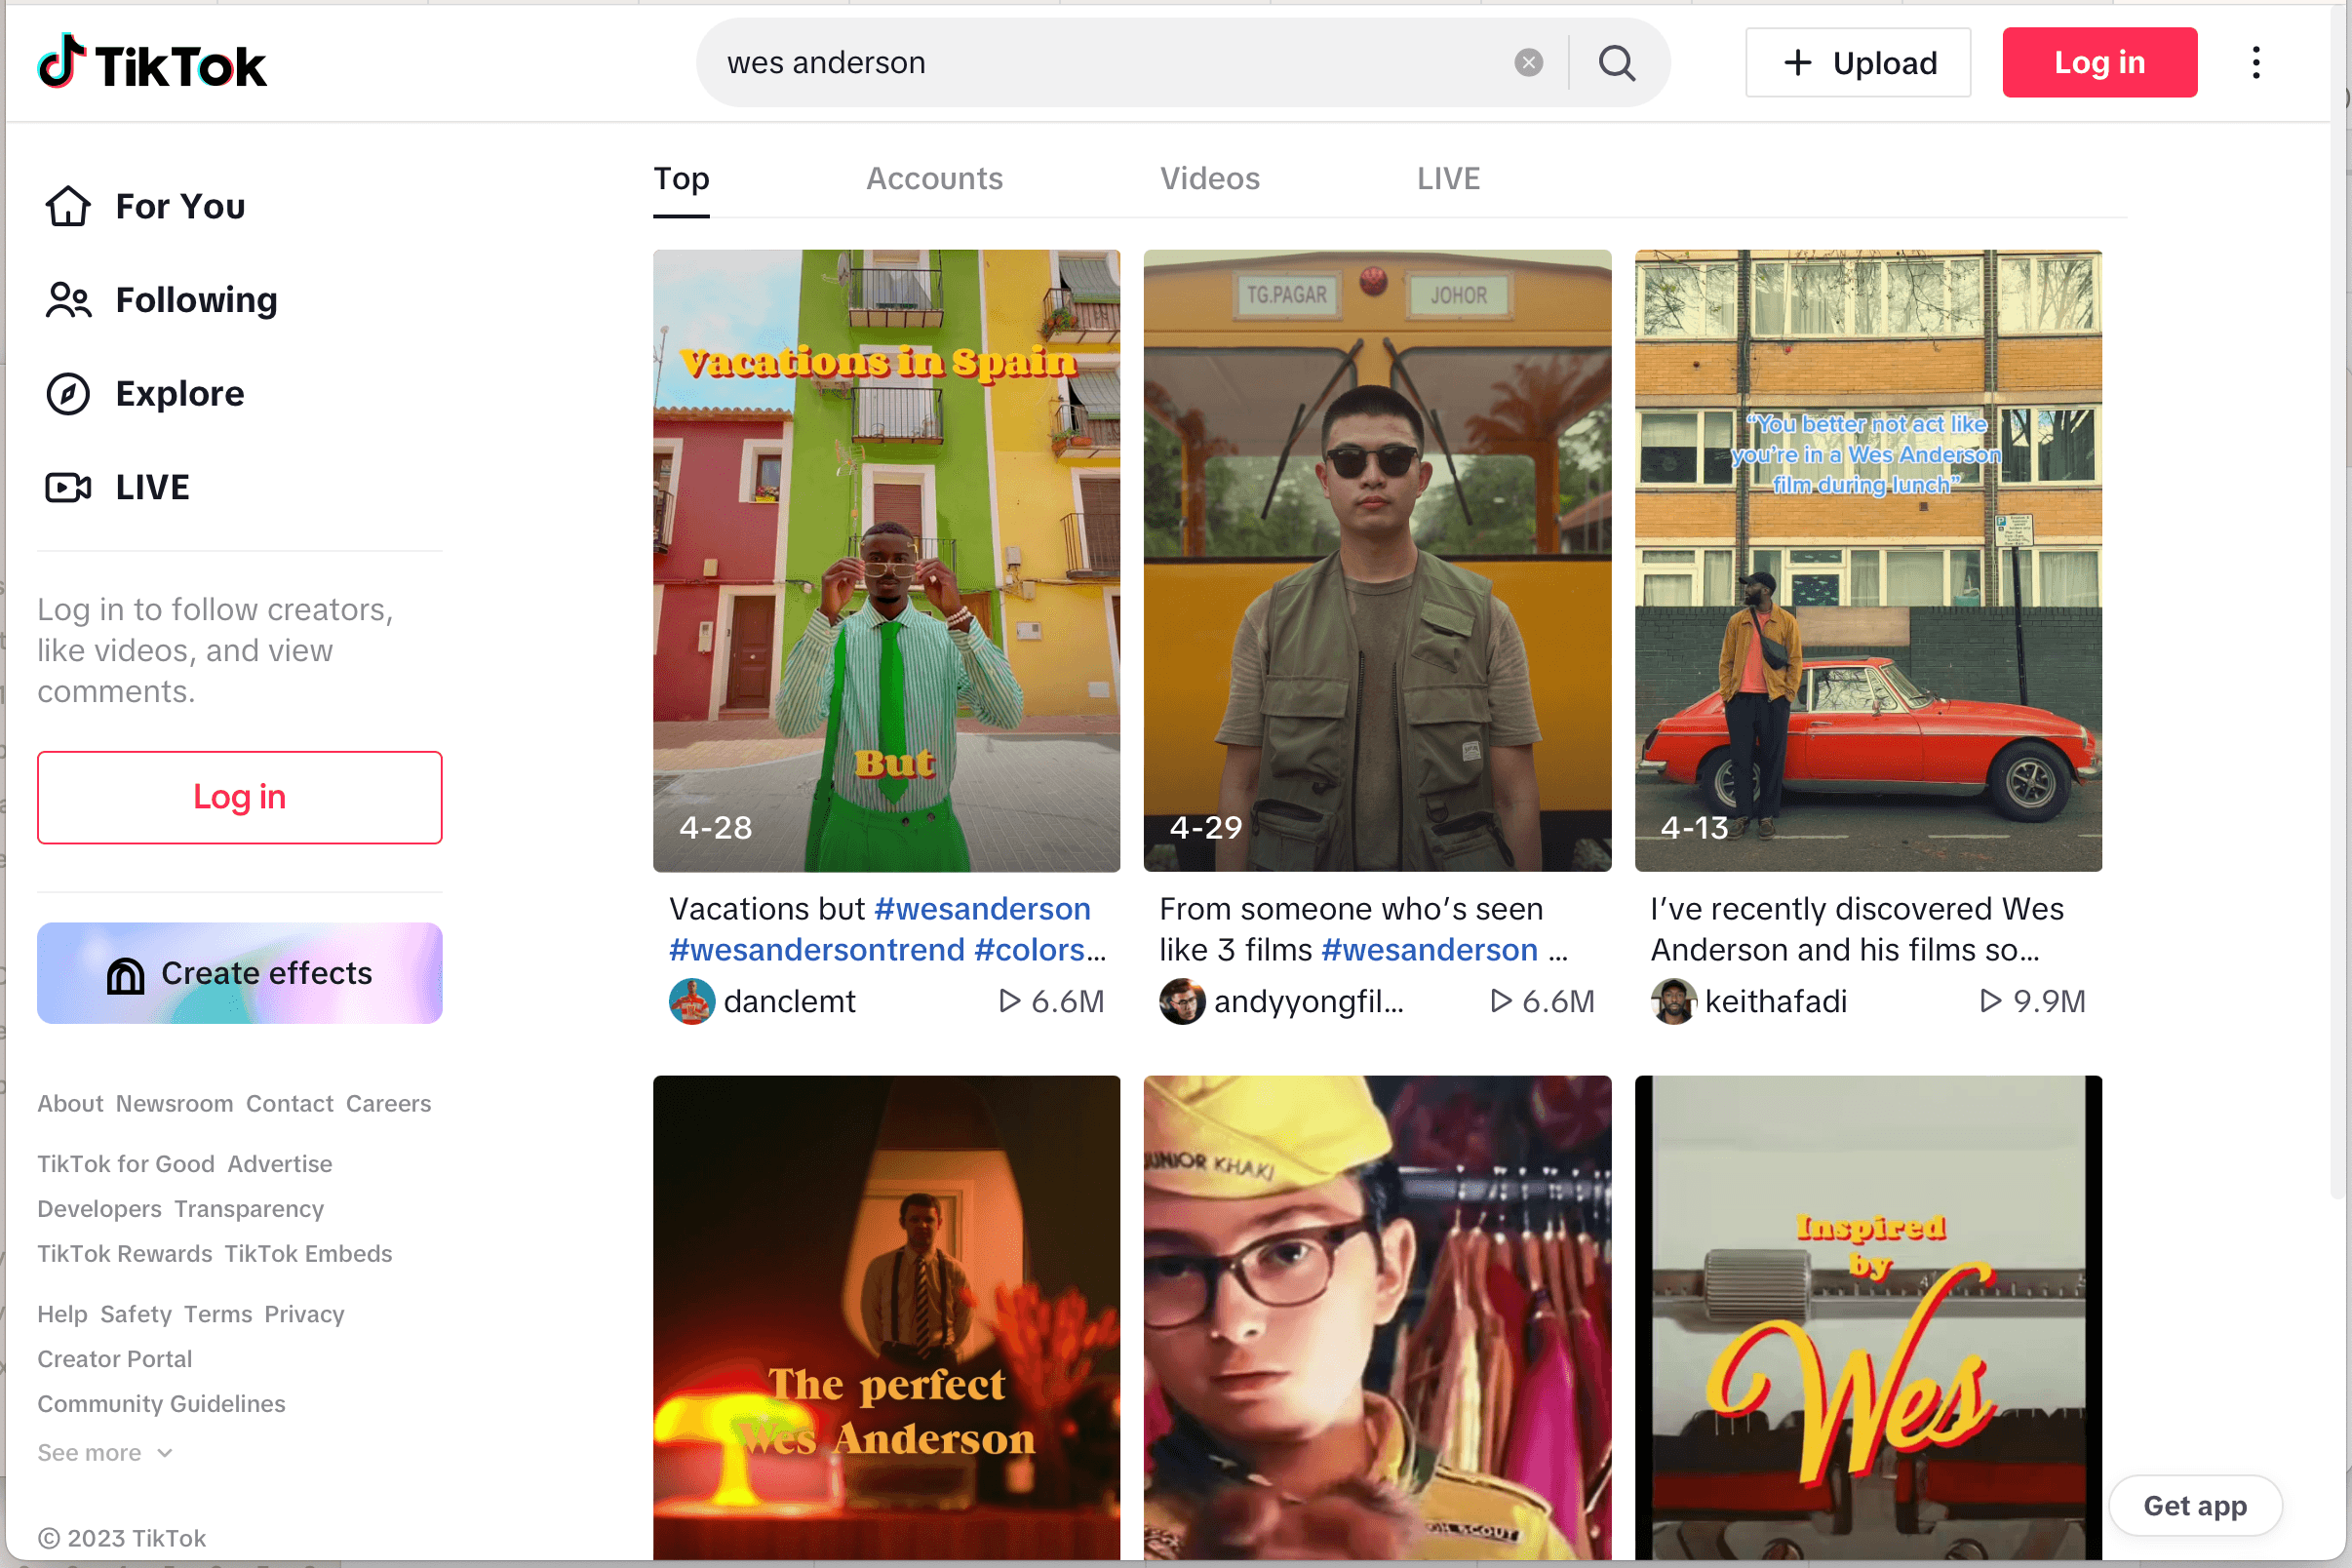The width and height of the screenshot is (2352, 1568).
Task: Click the Upload button
Action: pos(1858,63)
